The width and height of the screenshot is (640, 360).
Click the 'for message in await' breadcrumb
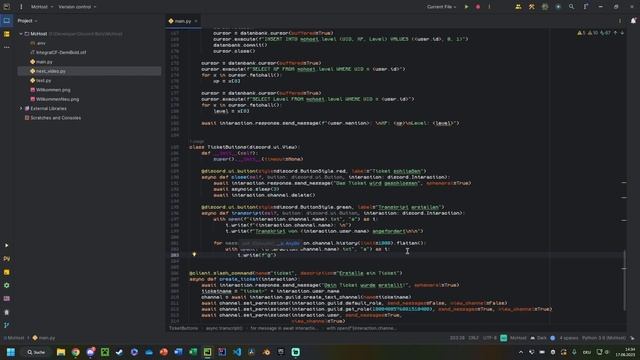[x=284, y=328]
